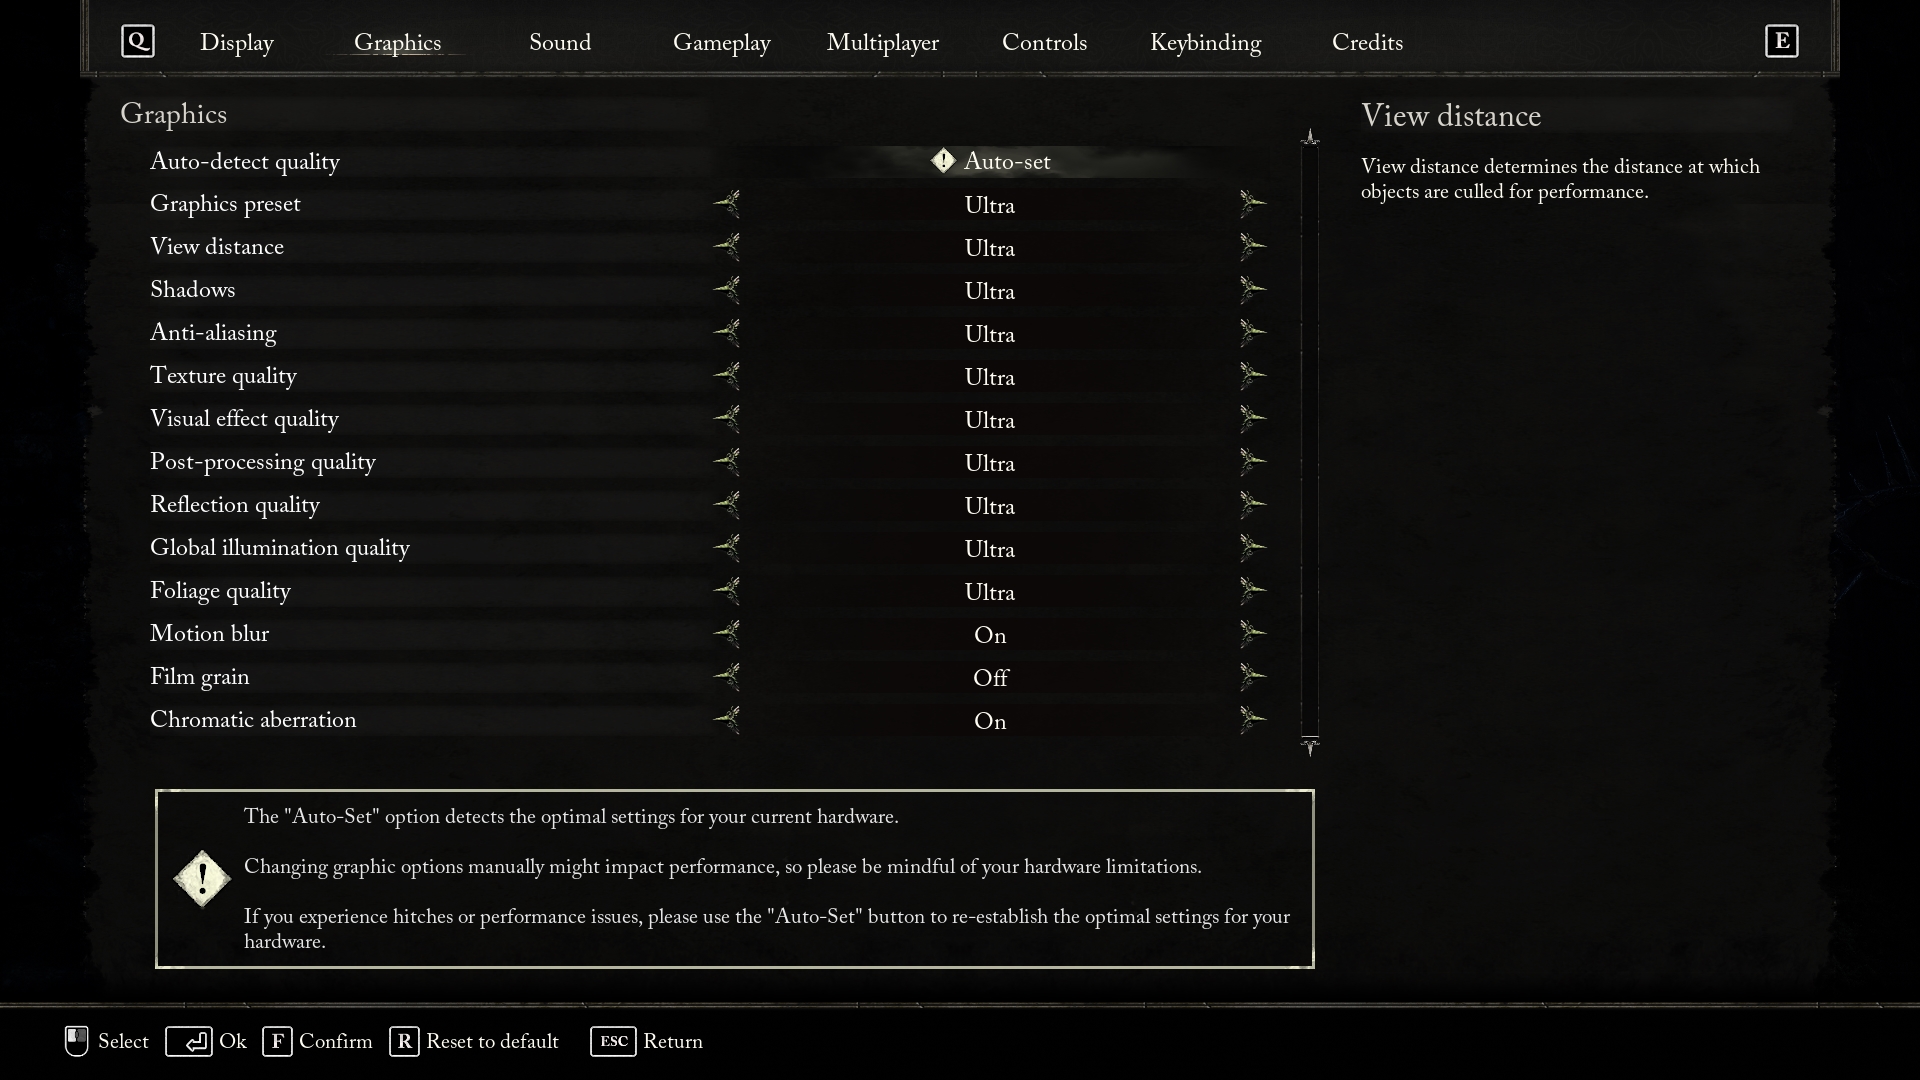Click the Auto-detect quality diamond icon

point(944,161)
